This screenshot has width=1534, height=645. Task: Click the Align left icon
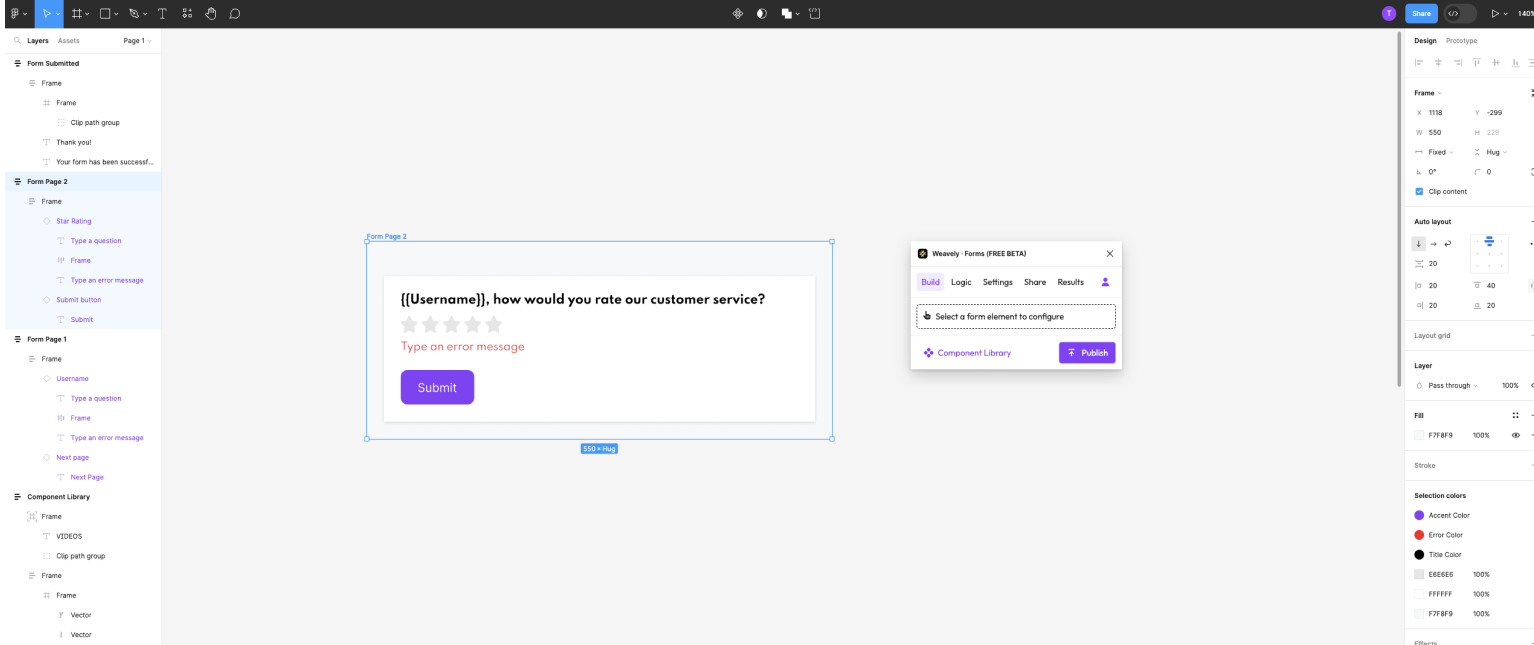click(x=1419, y=62)
